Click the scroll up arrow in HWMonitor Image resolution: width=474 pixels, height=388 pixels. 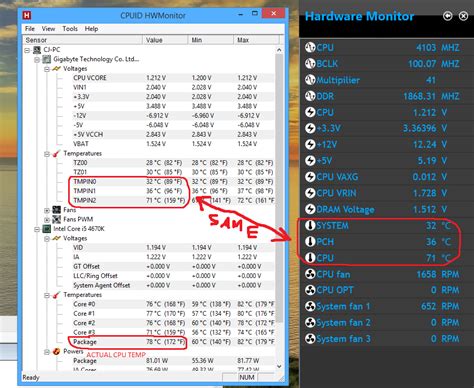(279, 50)
